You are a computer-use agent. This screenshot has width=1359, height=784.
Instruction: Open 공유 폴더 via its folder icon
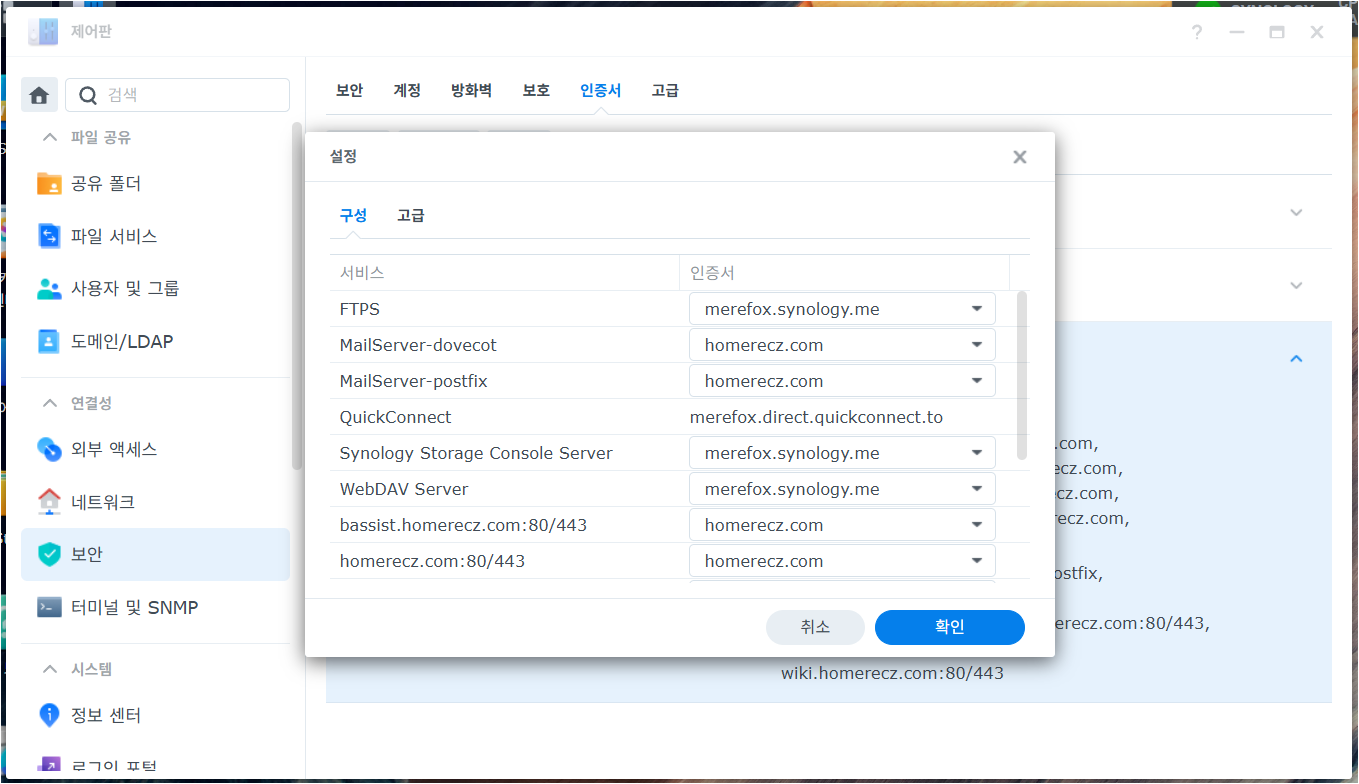pos(49,184)
